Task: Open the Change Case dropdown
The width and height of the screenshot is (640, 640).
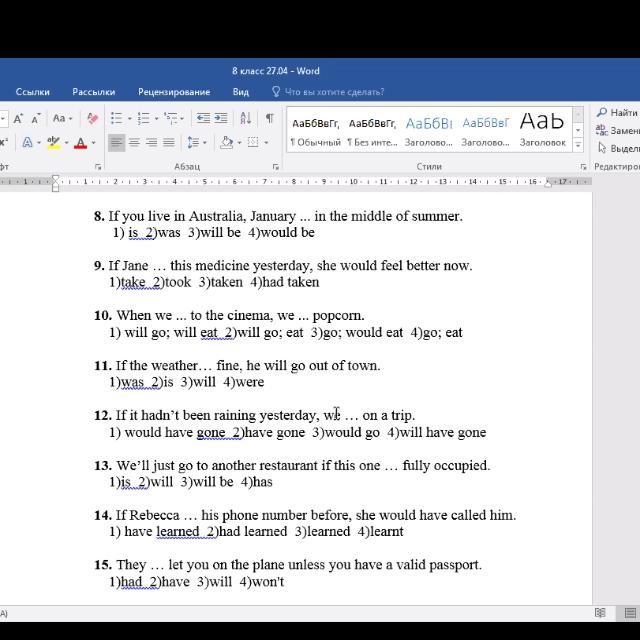Action: pyautogui.click(x=62, y=118)
